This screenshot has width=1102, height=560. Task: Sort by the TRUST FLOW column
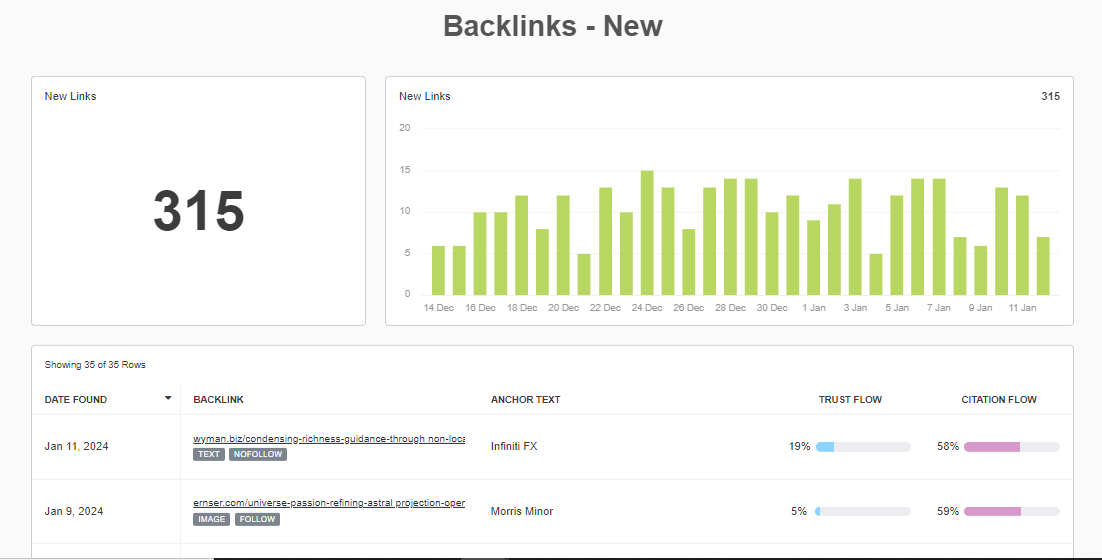(x=849, y=400)
